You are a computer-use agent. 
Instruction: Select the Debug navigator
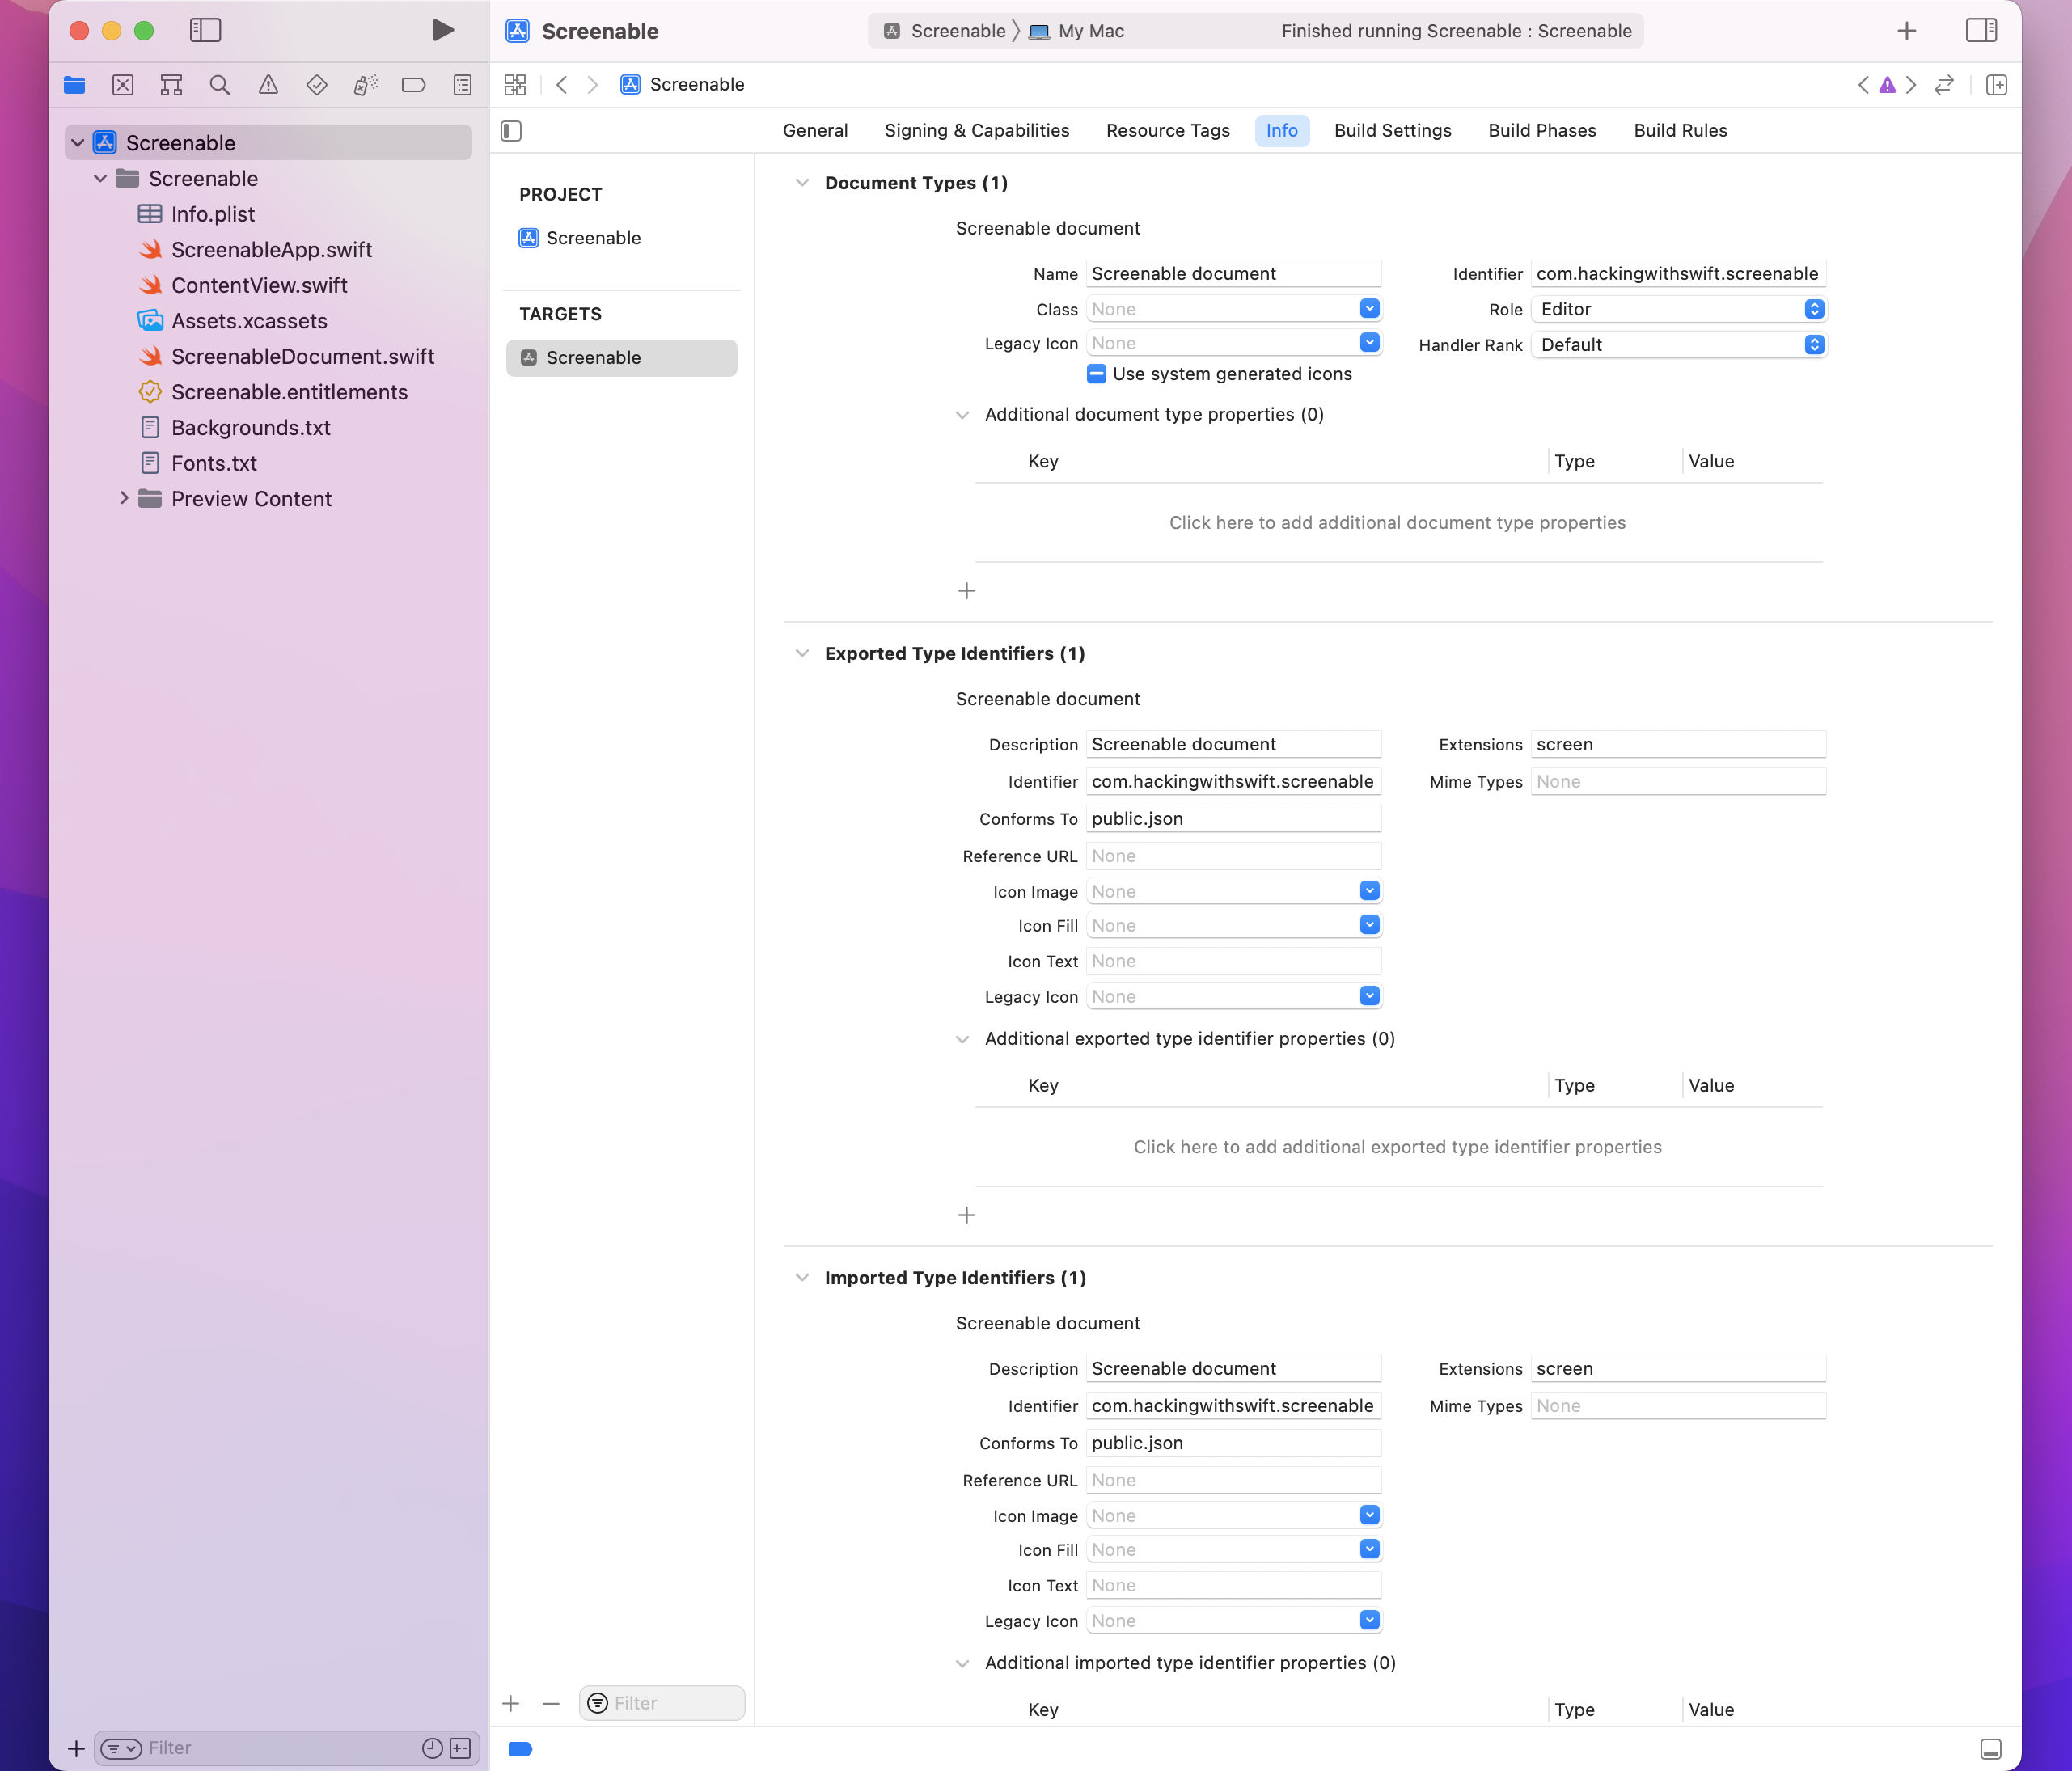(365, 85)
